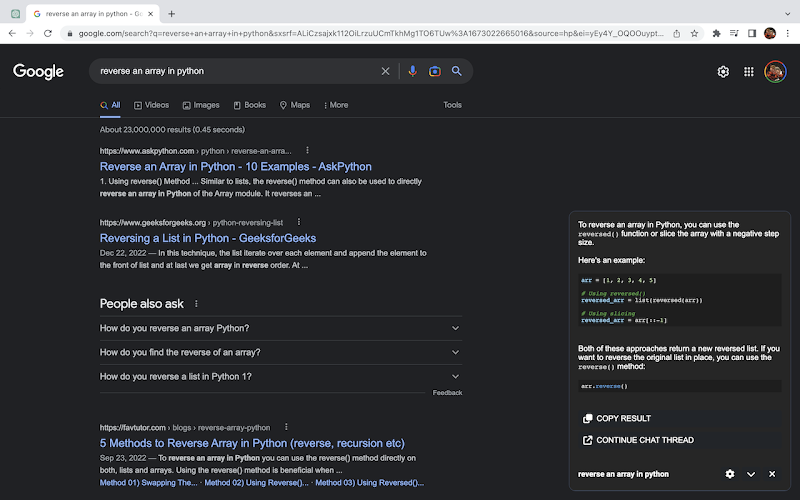This screenshot has height=500, width=800.
Task: Switch to the Images tab
Action: coord(201,105)
